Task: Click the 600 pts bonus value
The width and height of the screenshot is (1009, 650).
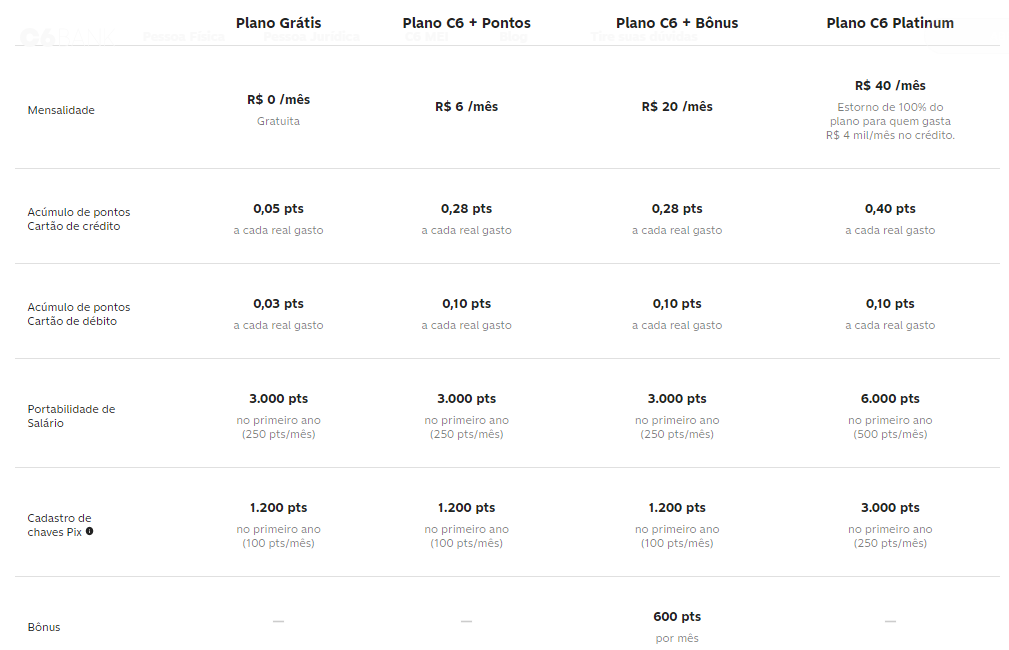Action: [x=677, y=617]
